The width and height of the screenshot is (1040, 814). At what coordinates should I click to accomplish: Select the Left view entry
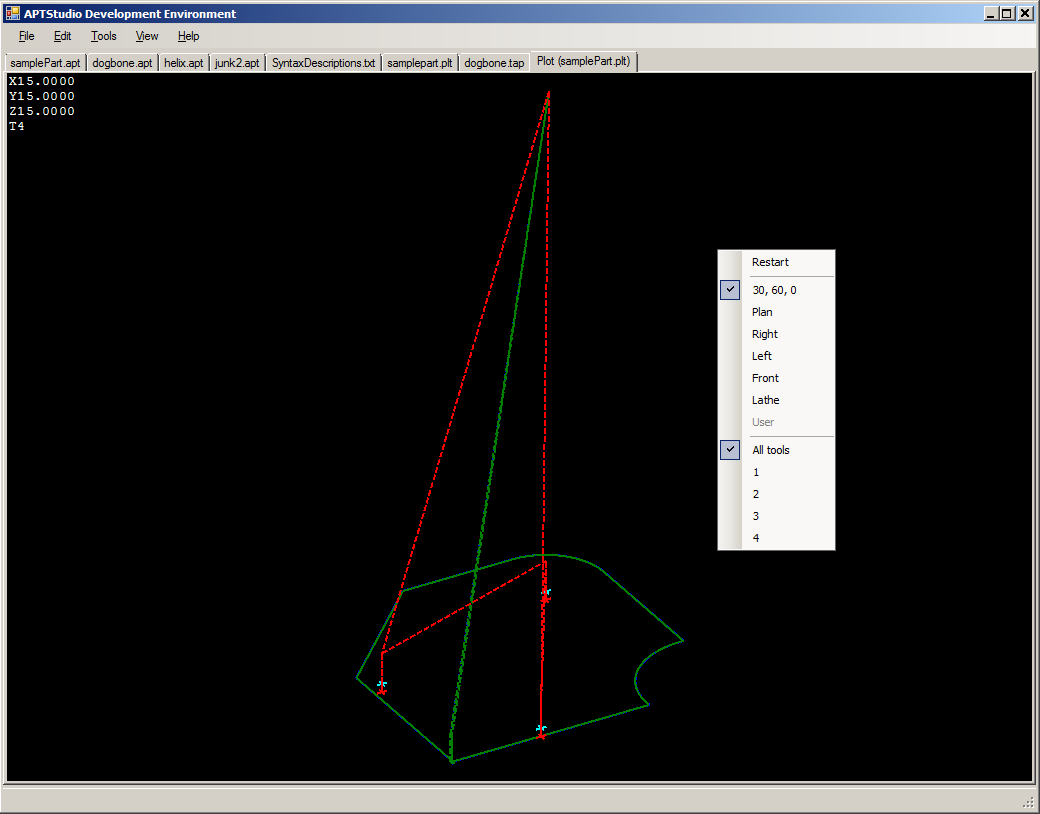[776, 356]
